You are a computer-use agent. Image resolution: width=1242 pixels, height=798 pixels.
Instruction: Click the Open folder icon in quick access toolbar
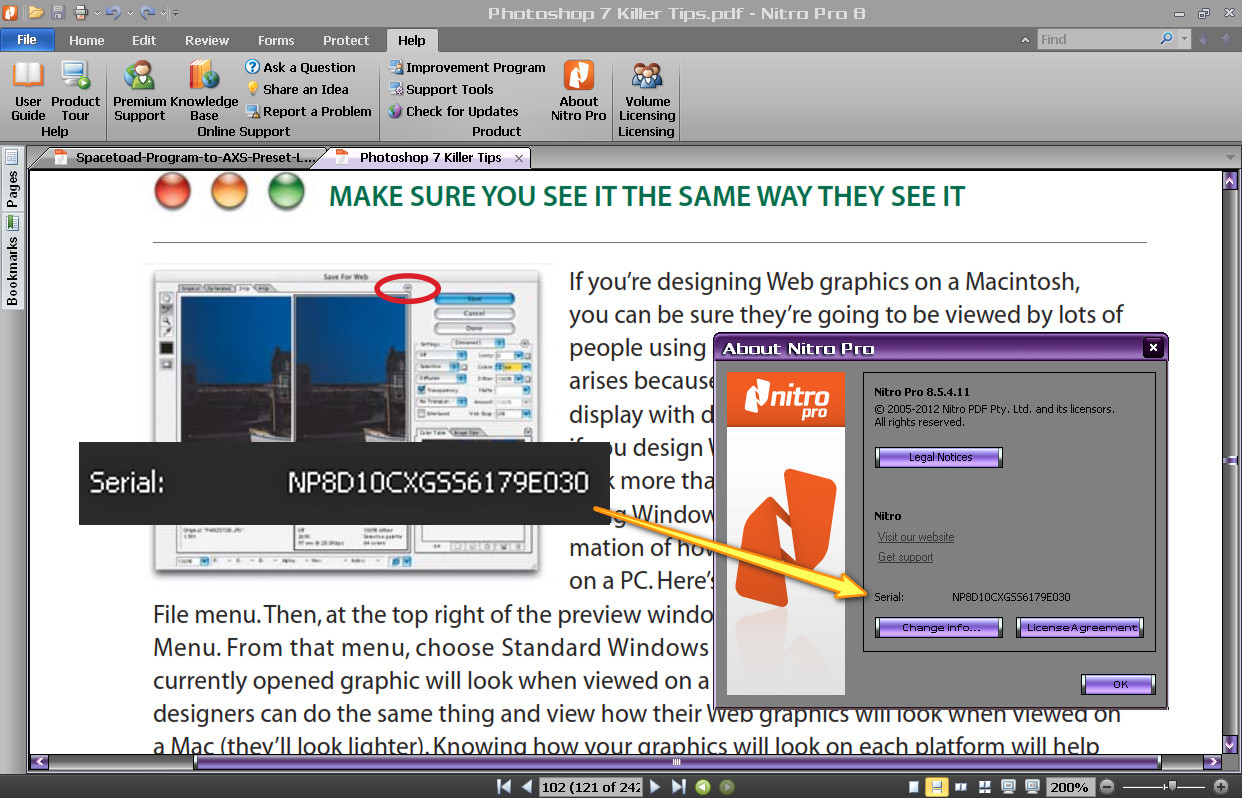click(x=36, y=13)
